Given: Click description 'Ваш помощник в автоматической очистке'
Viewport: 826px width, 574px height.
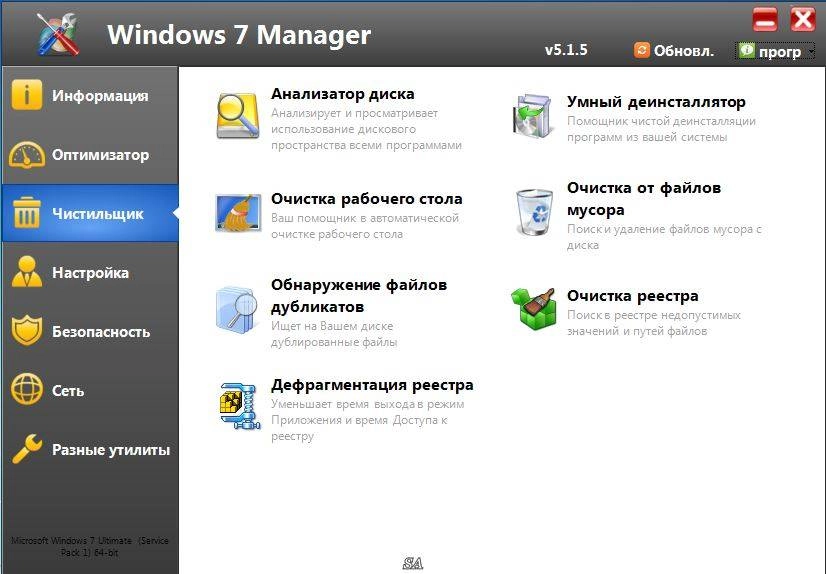Looking at the screenshot, I should [365, 226].
